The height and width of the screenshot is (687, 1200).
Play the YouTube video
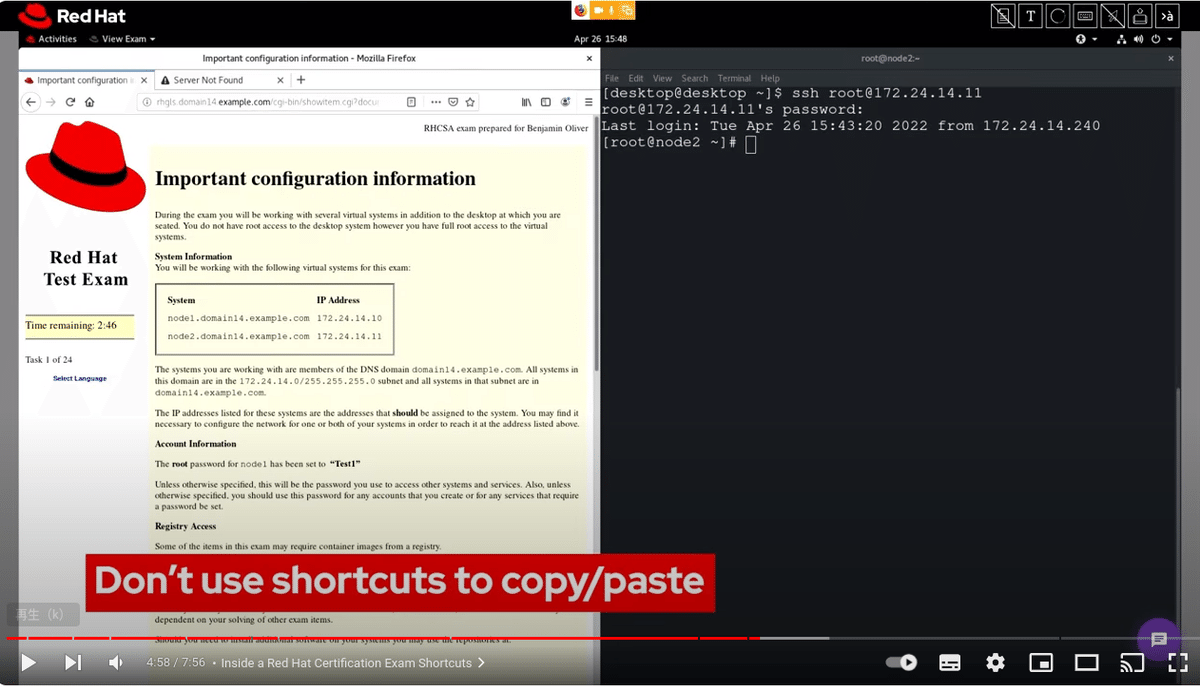point(28,662)
